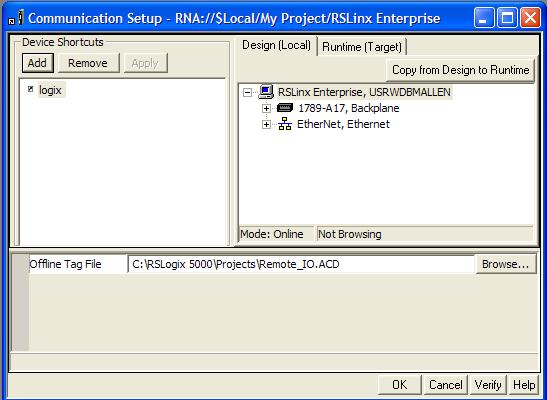Expand the EtherNet, Ethernet node
547x400 pixels.
[266, 124]
